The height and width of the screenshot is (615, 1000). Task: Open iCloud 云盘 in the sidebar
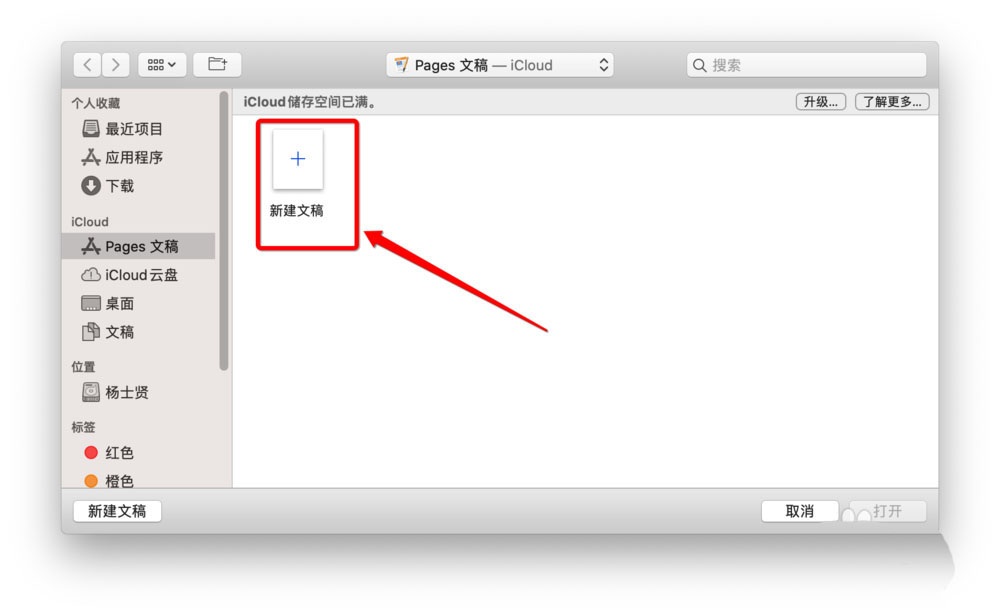click(139, 275)
